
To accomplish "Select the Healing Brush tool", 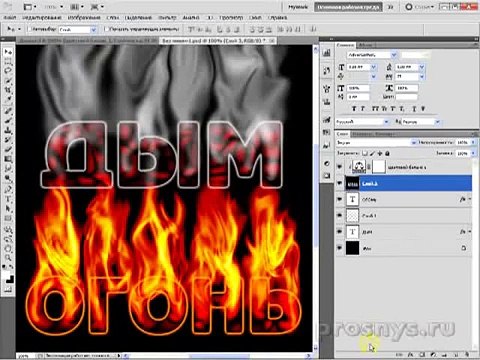I will click(8, 111).
